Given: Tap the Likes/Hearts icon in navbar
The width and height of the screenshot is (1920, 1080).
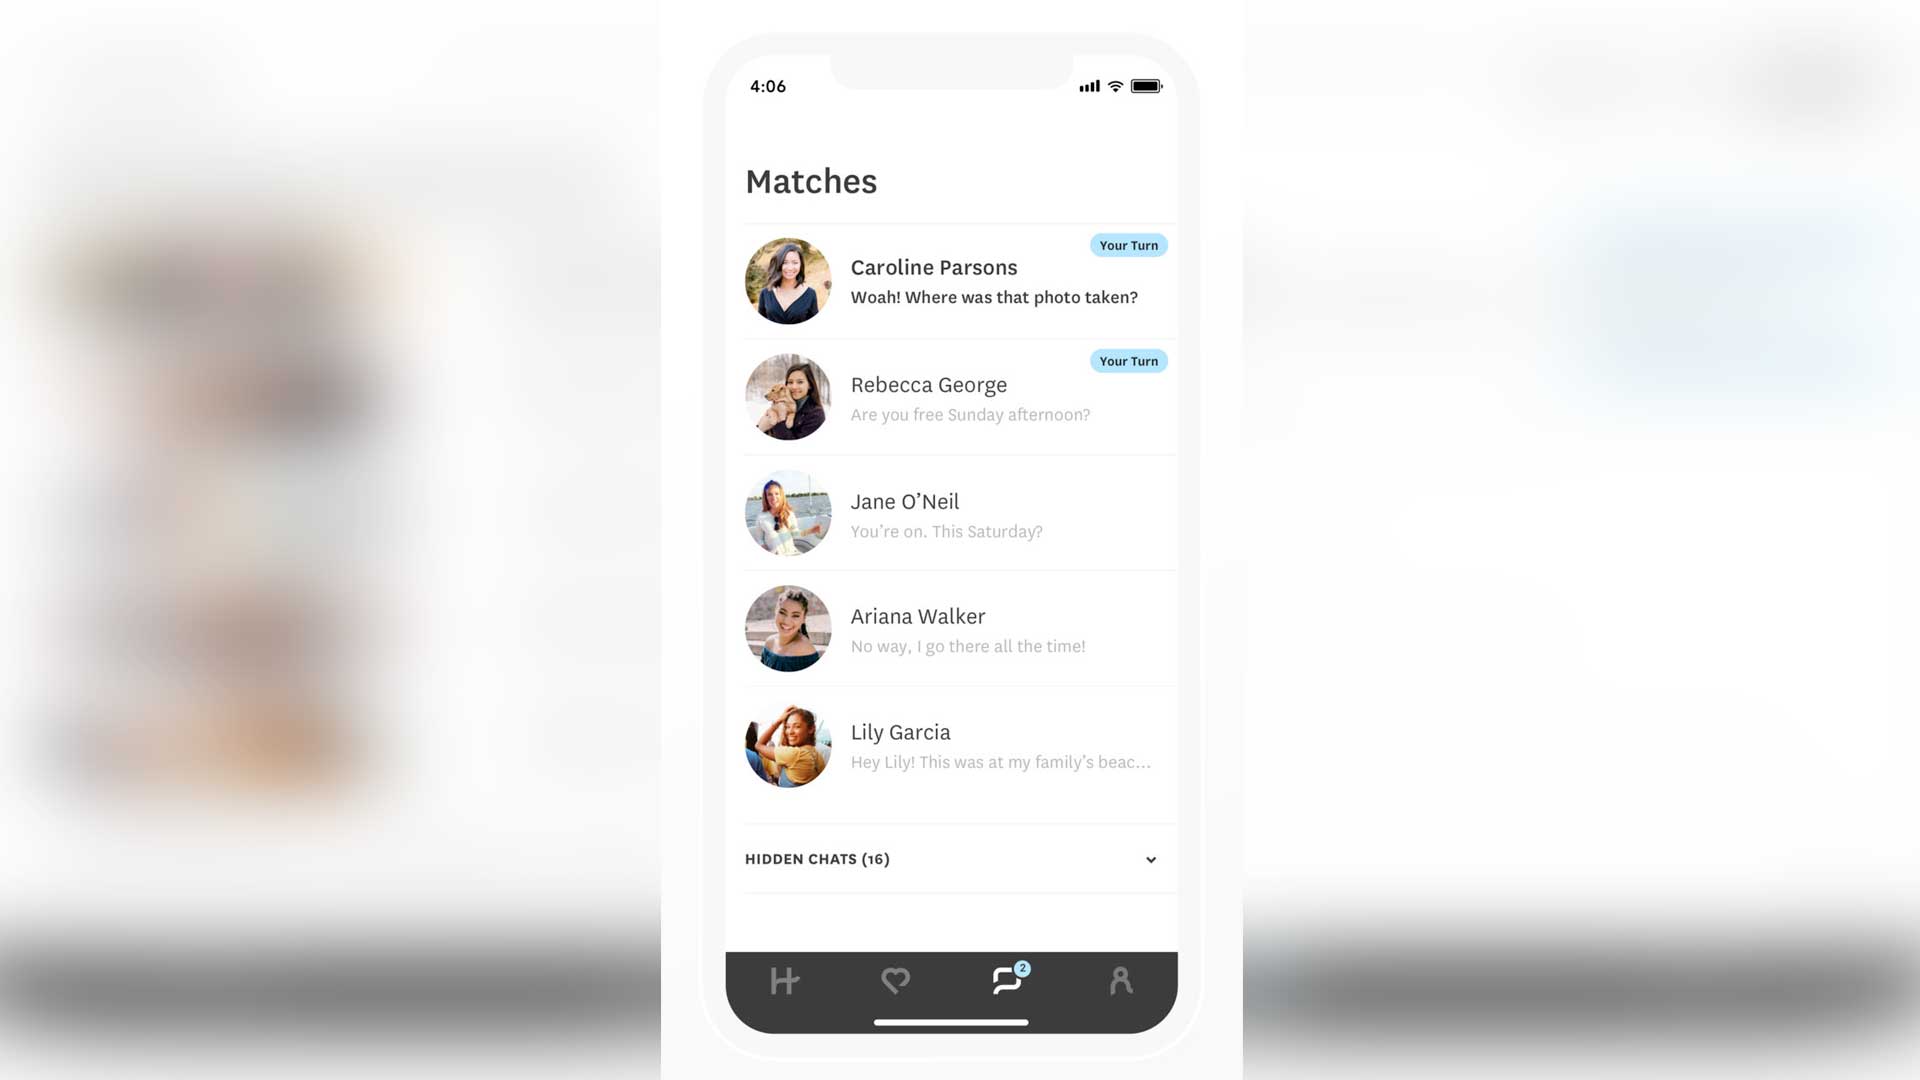Looking at the screenshot, I should pyautogui.click(x=895, y=981).
